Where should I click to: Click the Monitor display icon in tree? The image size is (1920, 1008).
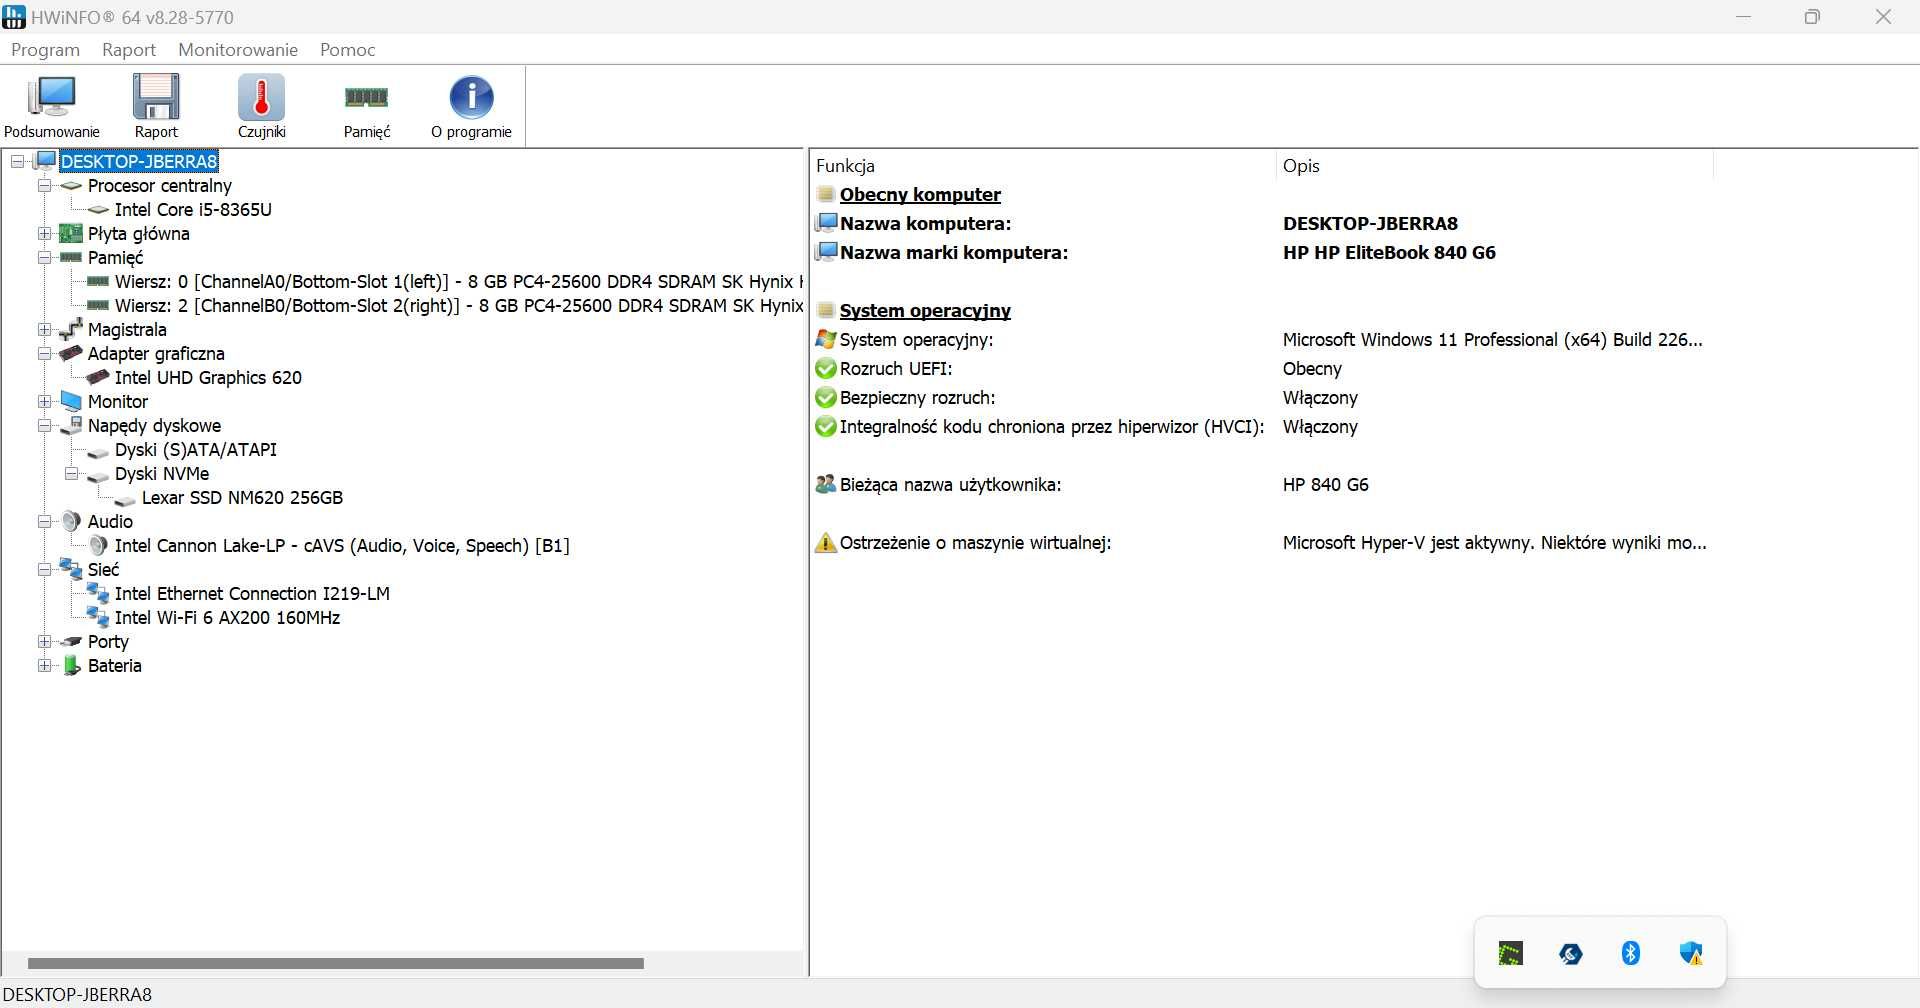(x=71, y=401)
